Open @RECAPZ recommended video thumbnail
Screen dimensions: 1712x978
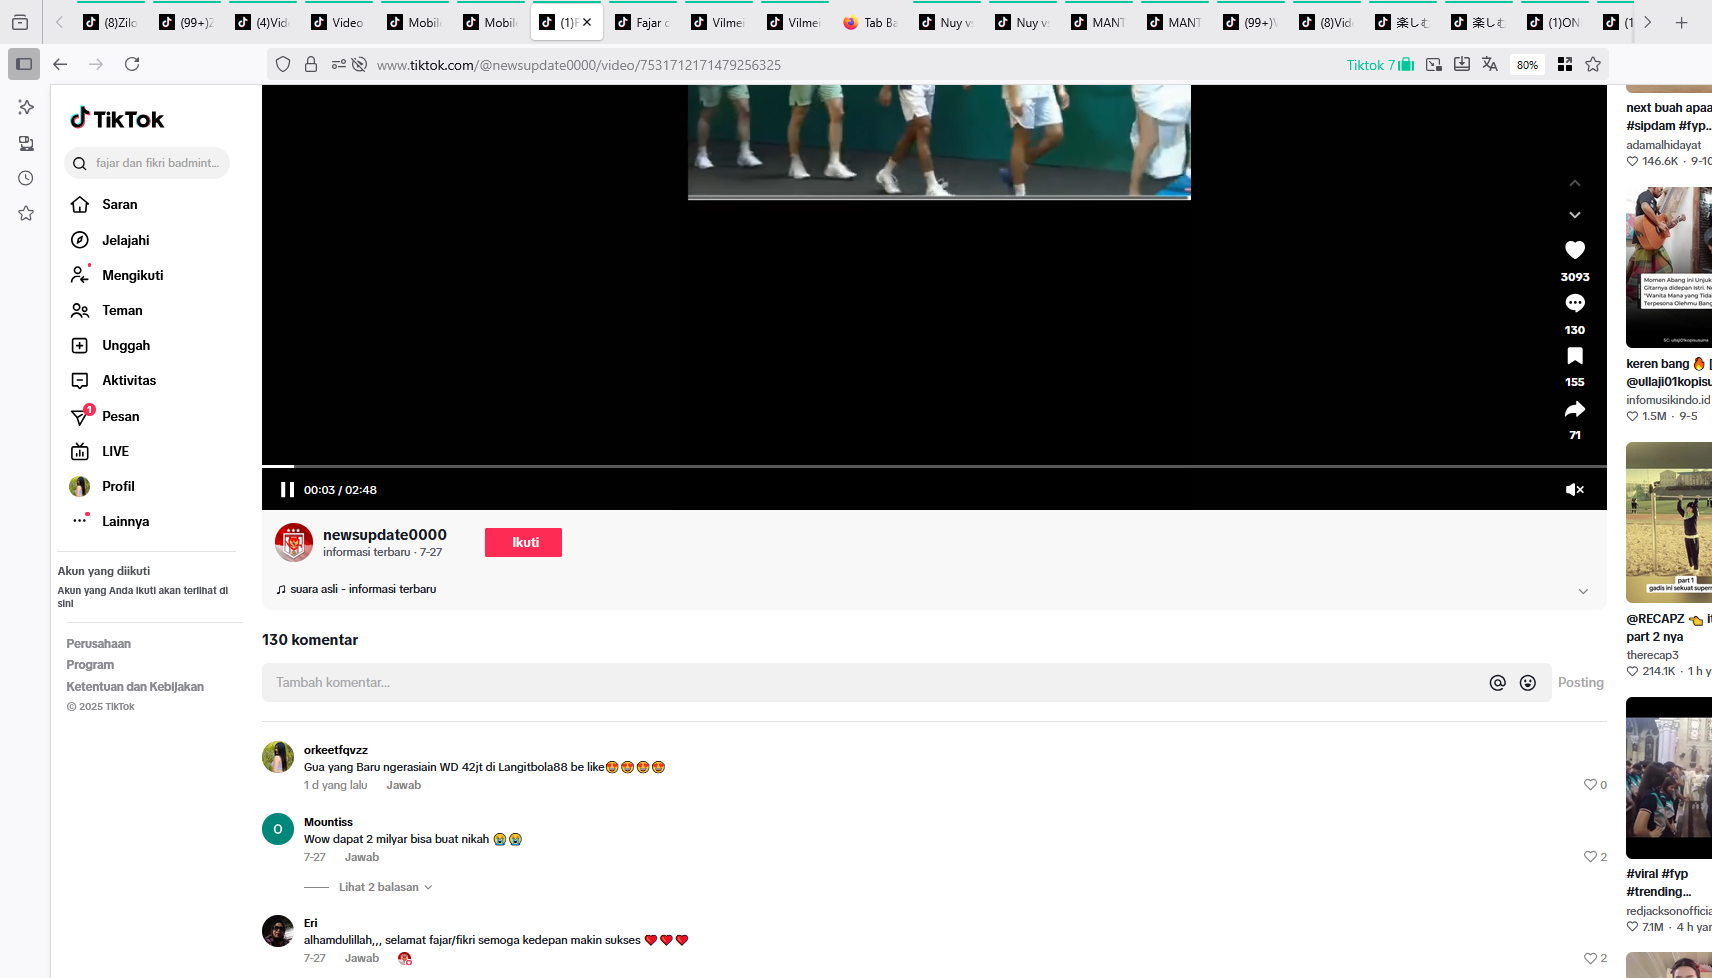click(x=1669, y=522)
